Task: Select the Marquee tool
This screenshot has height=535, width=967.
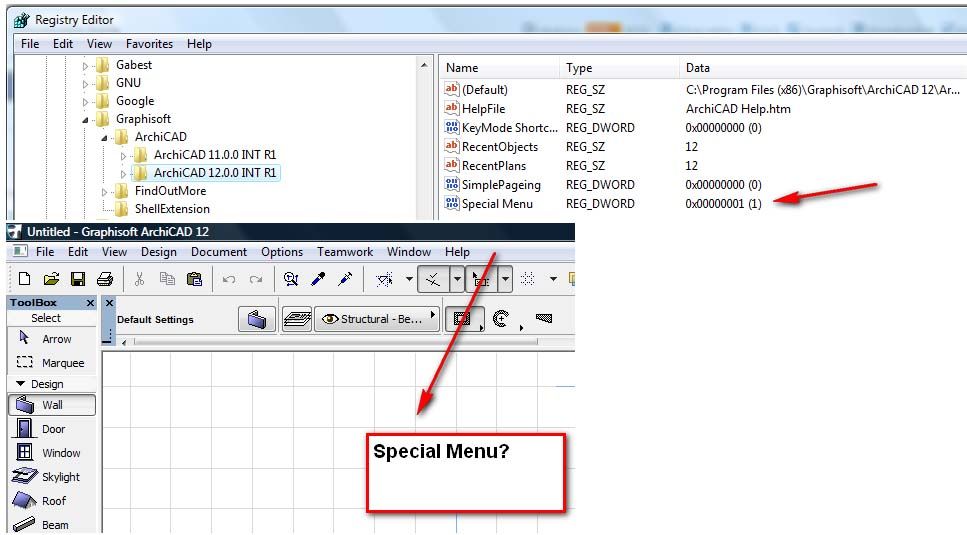Action: coord(52,363)
